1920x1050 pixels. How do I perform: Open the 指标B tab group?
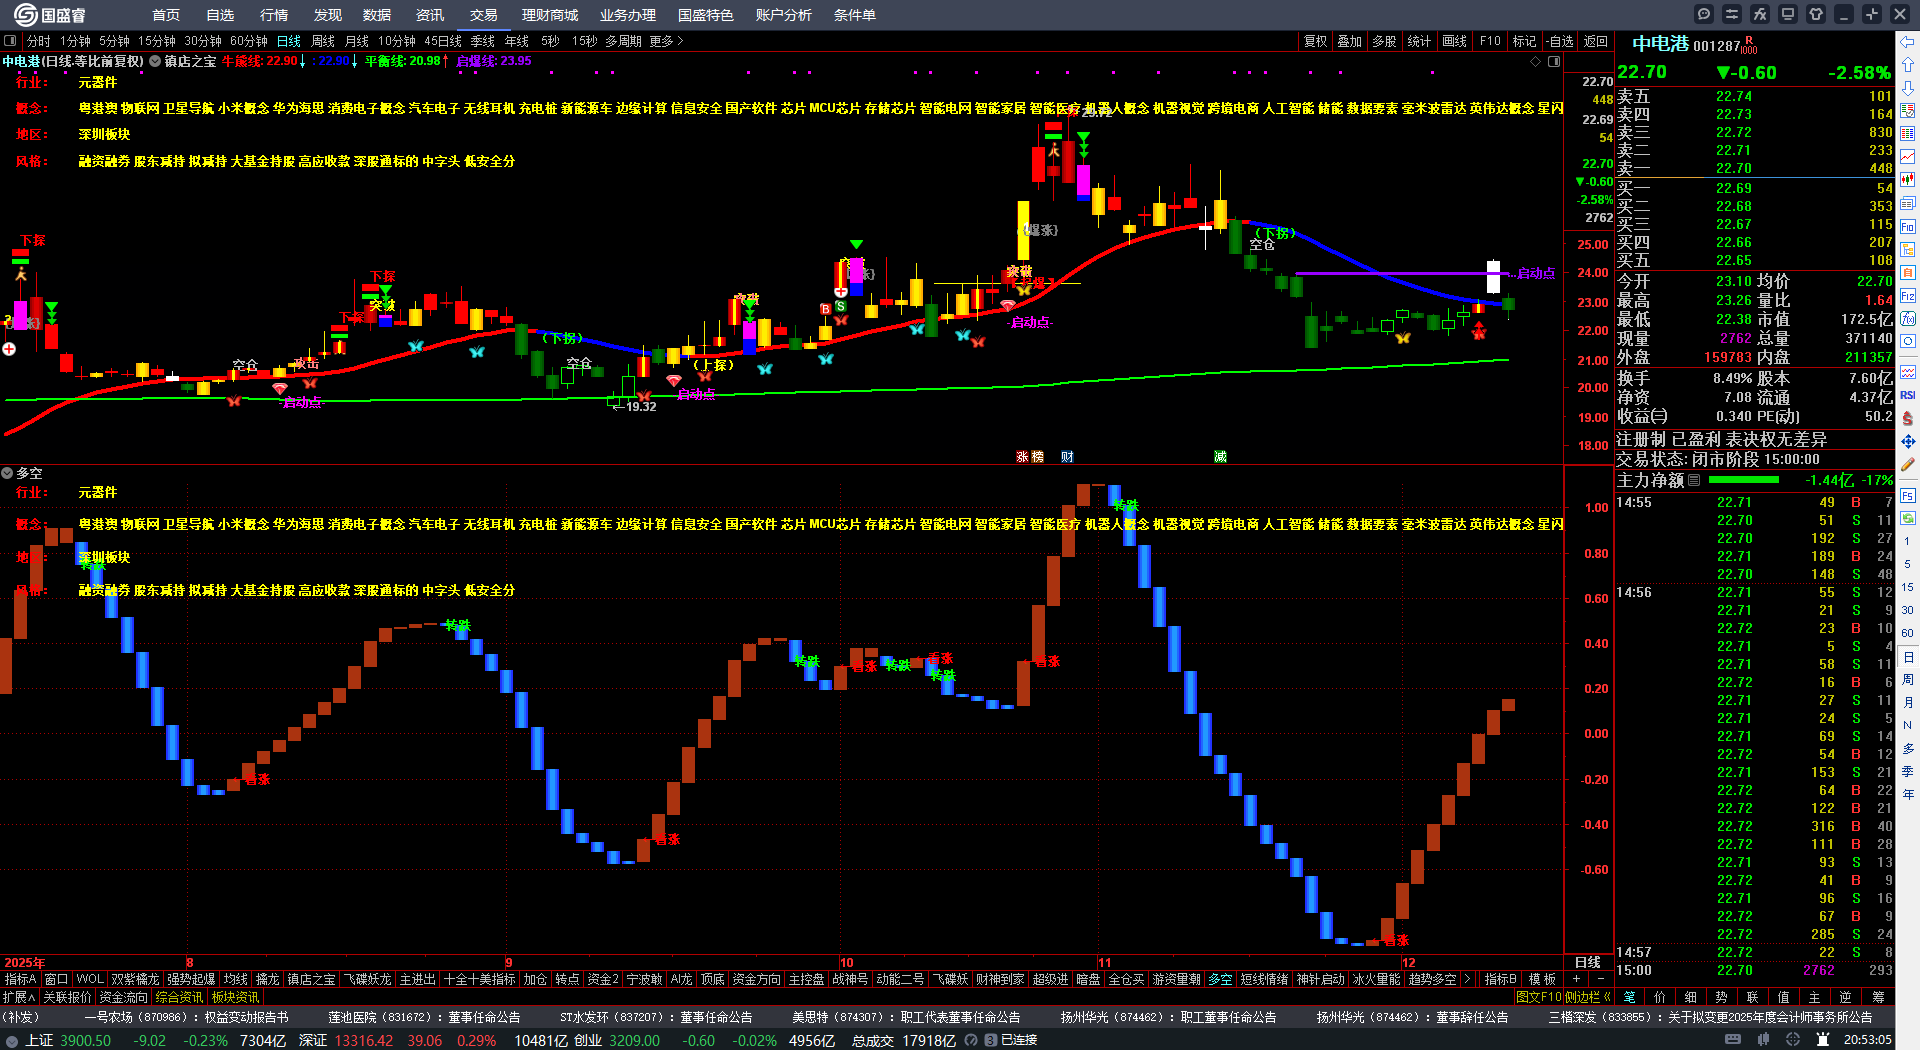pyautogui.click(x=1500, y=979)
